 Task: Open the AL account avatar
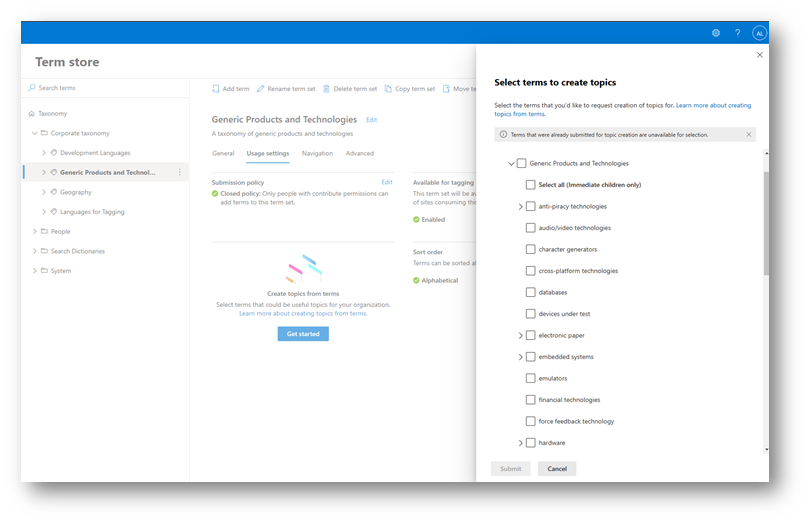[x=759, y=33]
